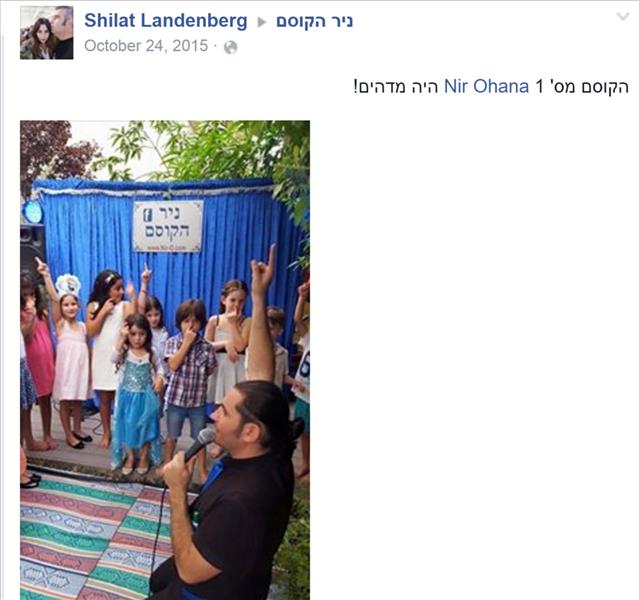Click the globe public privacy icon

tap(231, 47)
